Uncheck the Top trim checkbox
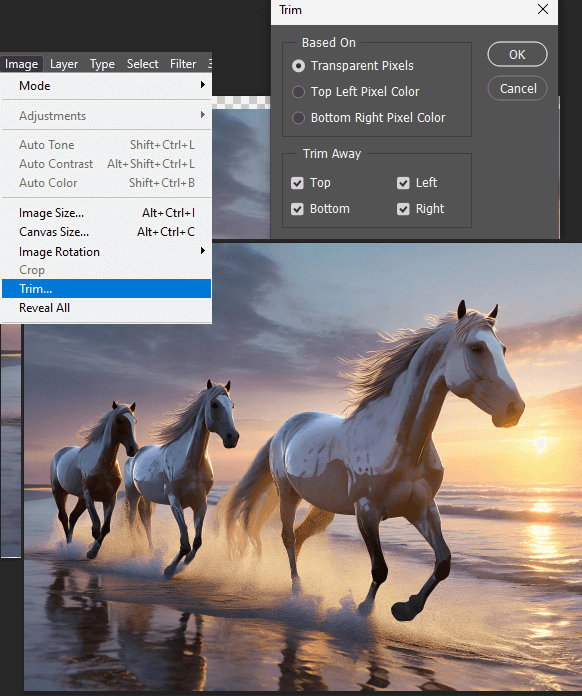The height and width of the screenshot is (696, 582). pos(297,183)
